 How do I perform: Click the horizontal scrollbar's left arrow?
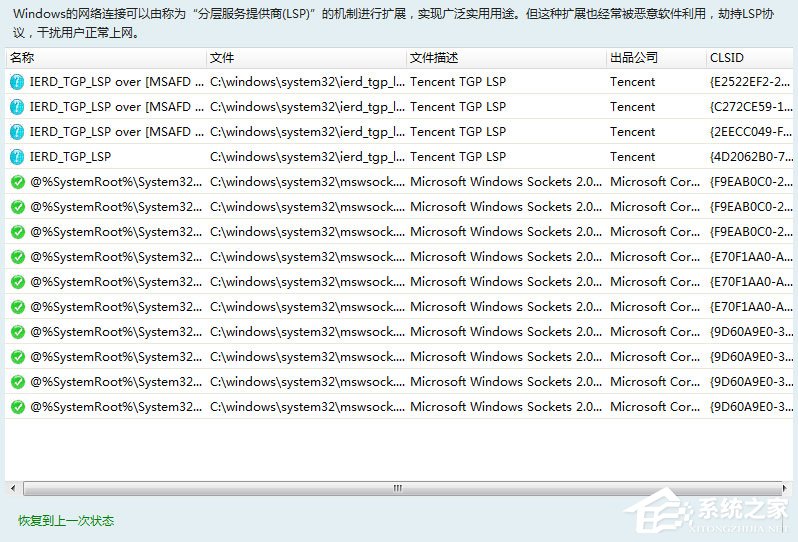[x=13, y=488]
